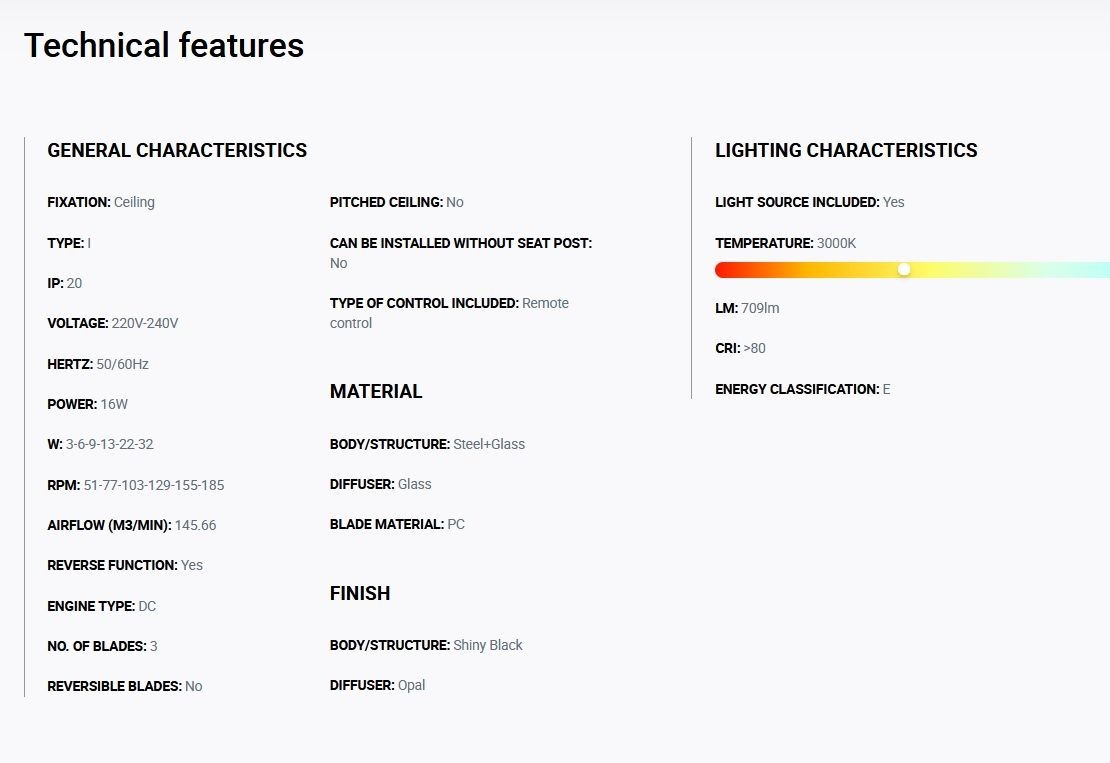The height and width of the screenshot is (763, 1110).
Task: Click the Temperature 3000K label
Action: (786, 243)
